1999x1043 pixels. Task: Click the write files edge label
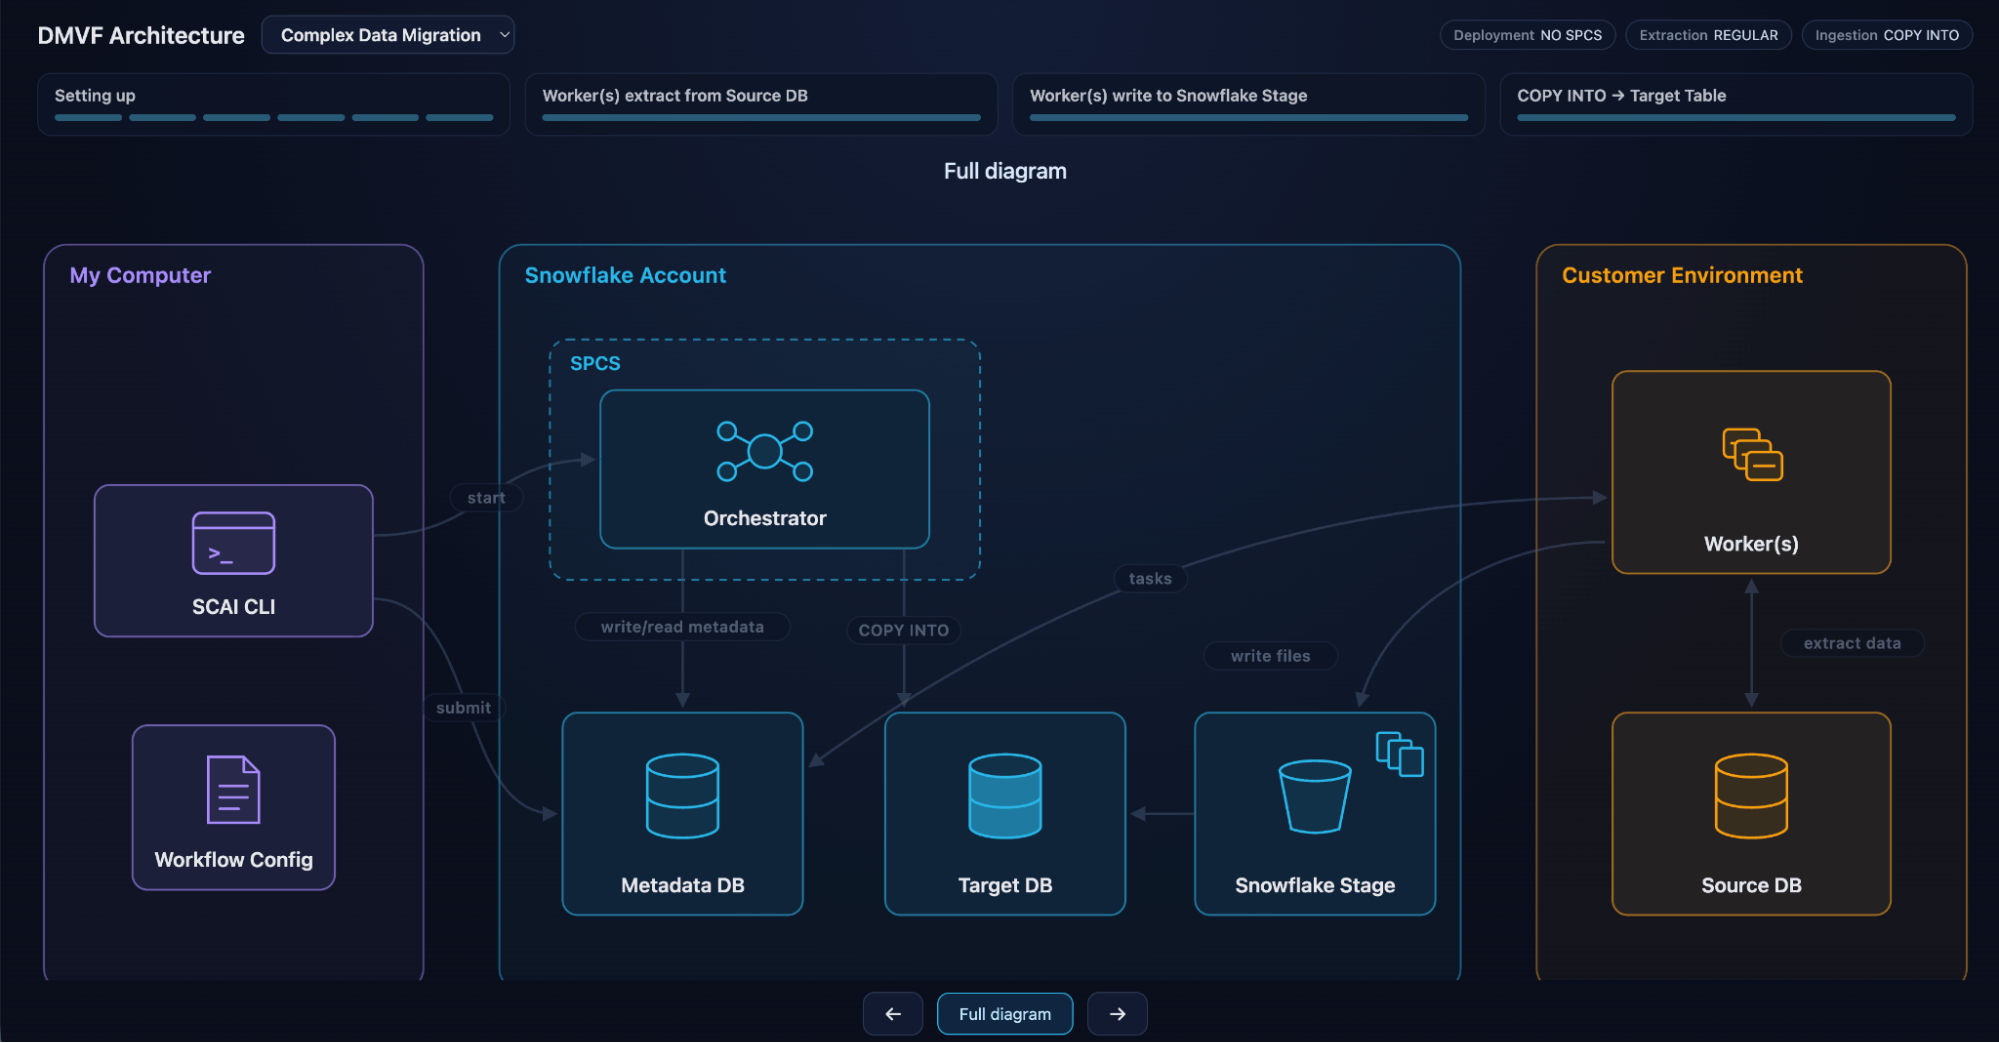point(1270,656)
